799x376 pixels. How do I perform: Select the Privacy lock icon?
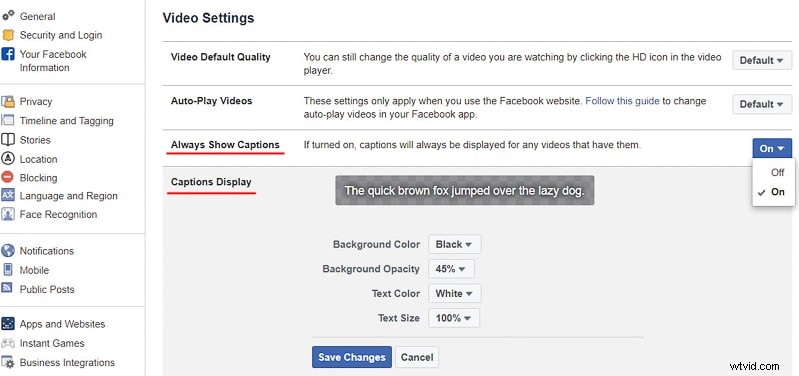point(8,101)
